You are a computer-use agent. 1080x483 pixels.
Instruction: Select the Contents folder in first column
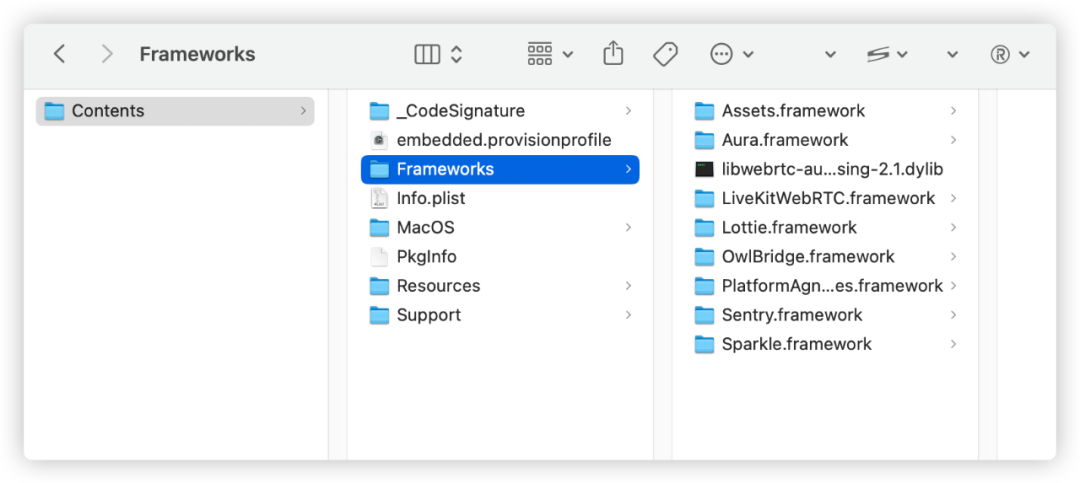point(108,111)
